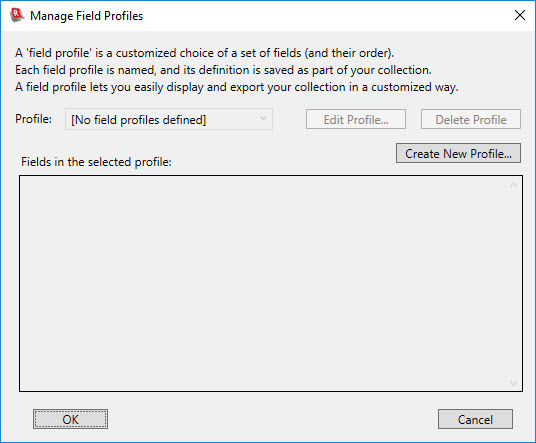Screen dimensions: 536x443
Task: Click the Edit Profile... button
Action: coord(356,119)
